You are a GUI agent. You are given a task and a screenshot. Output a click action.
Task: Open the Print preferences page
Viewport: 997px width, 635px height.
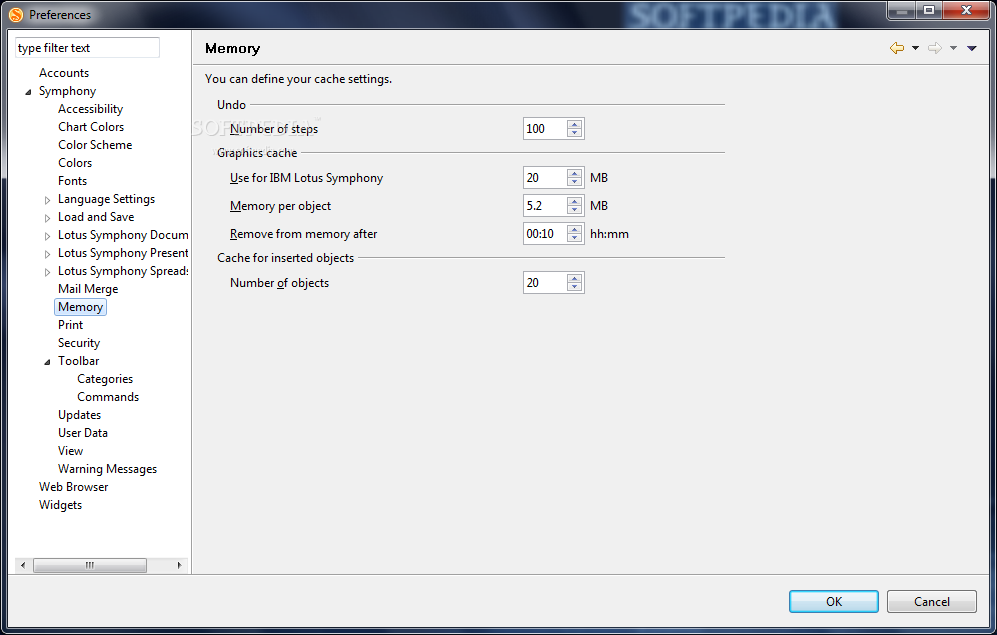[71, 324]
